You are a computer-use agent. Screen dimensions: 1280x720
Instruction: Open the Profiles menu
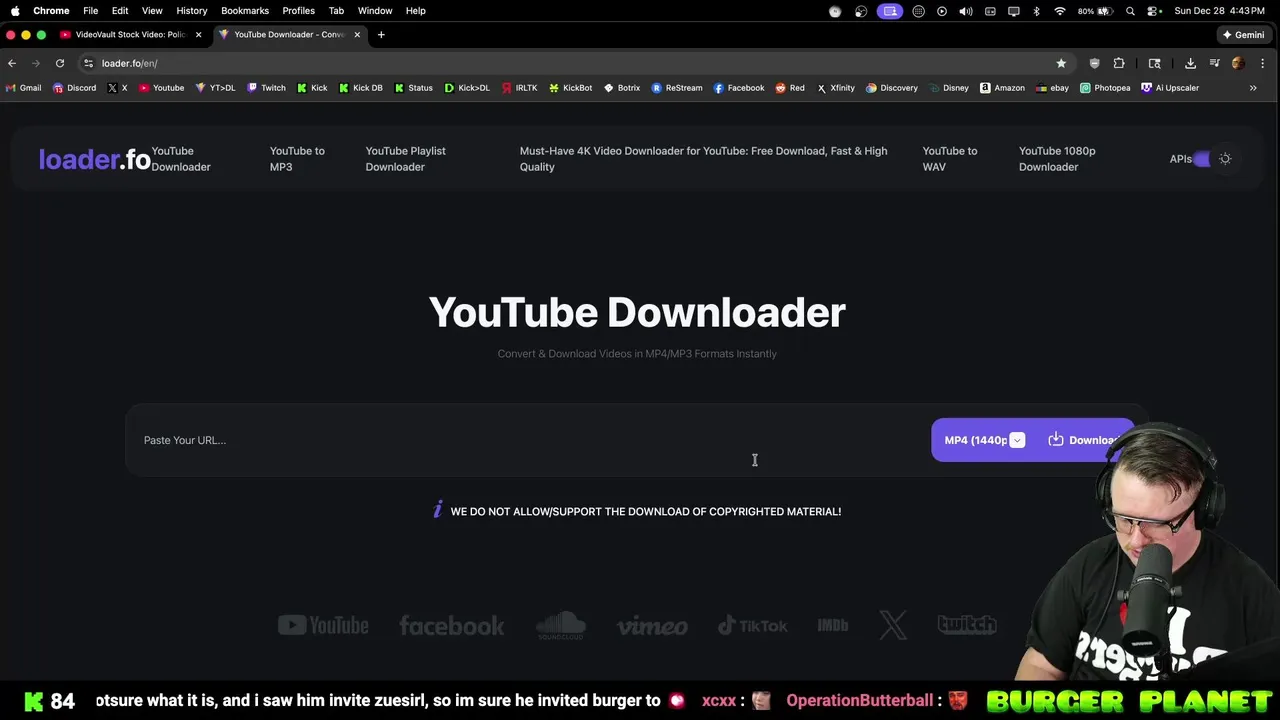(x=298, y=11)
